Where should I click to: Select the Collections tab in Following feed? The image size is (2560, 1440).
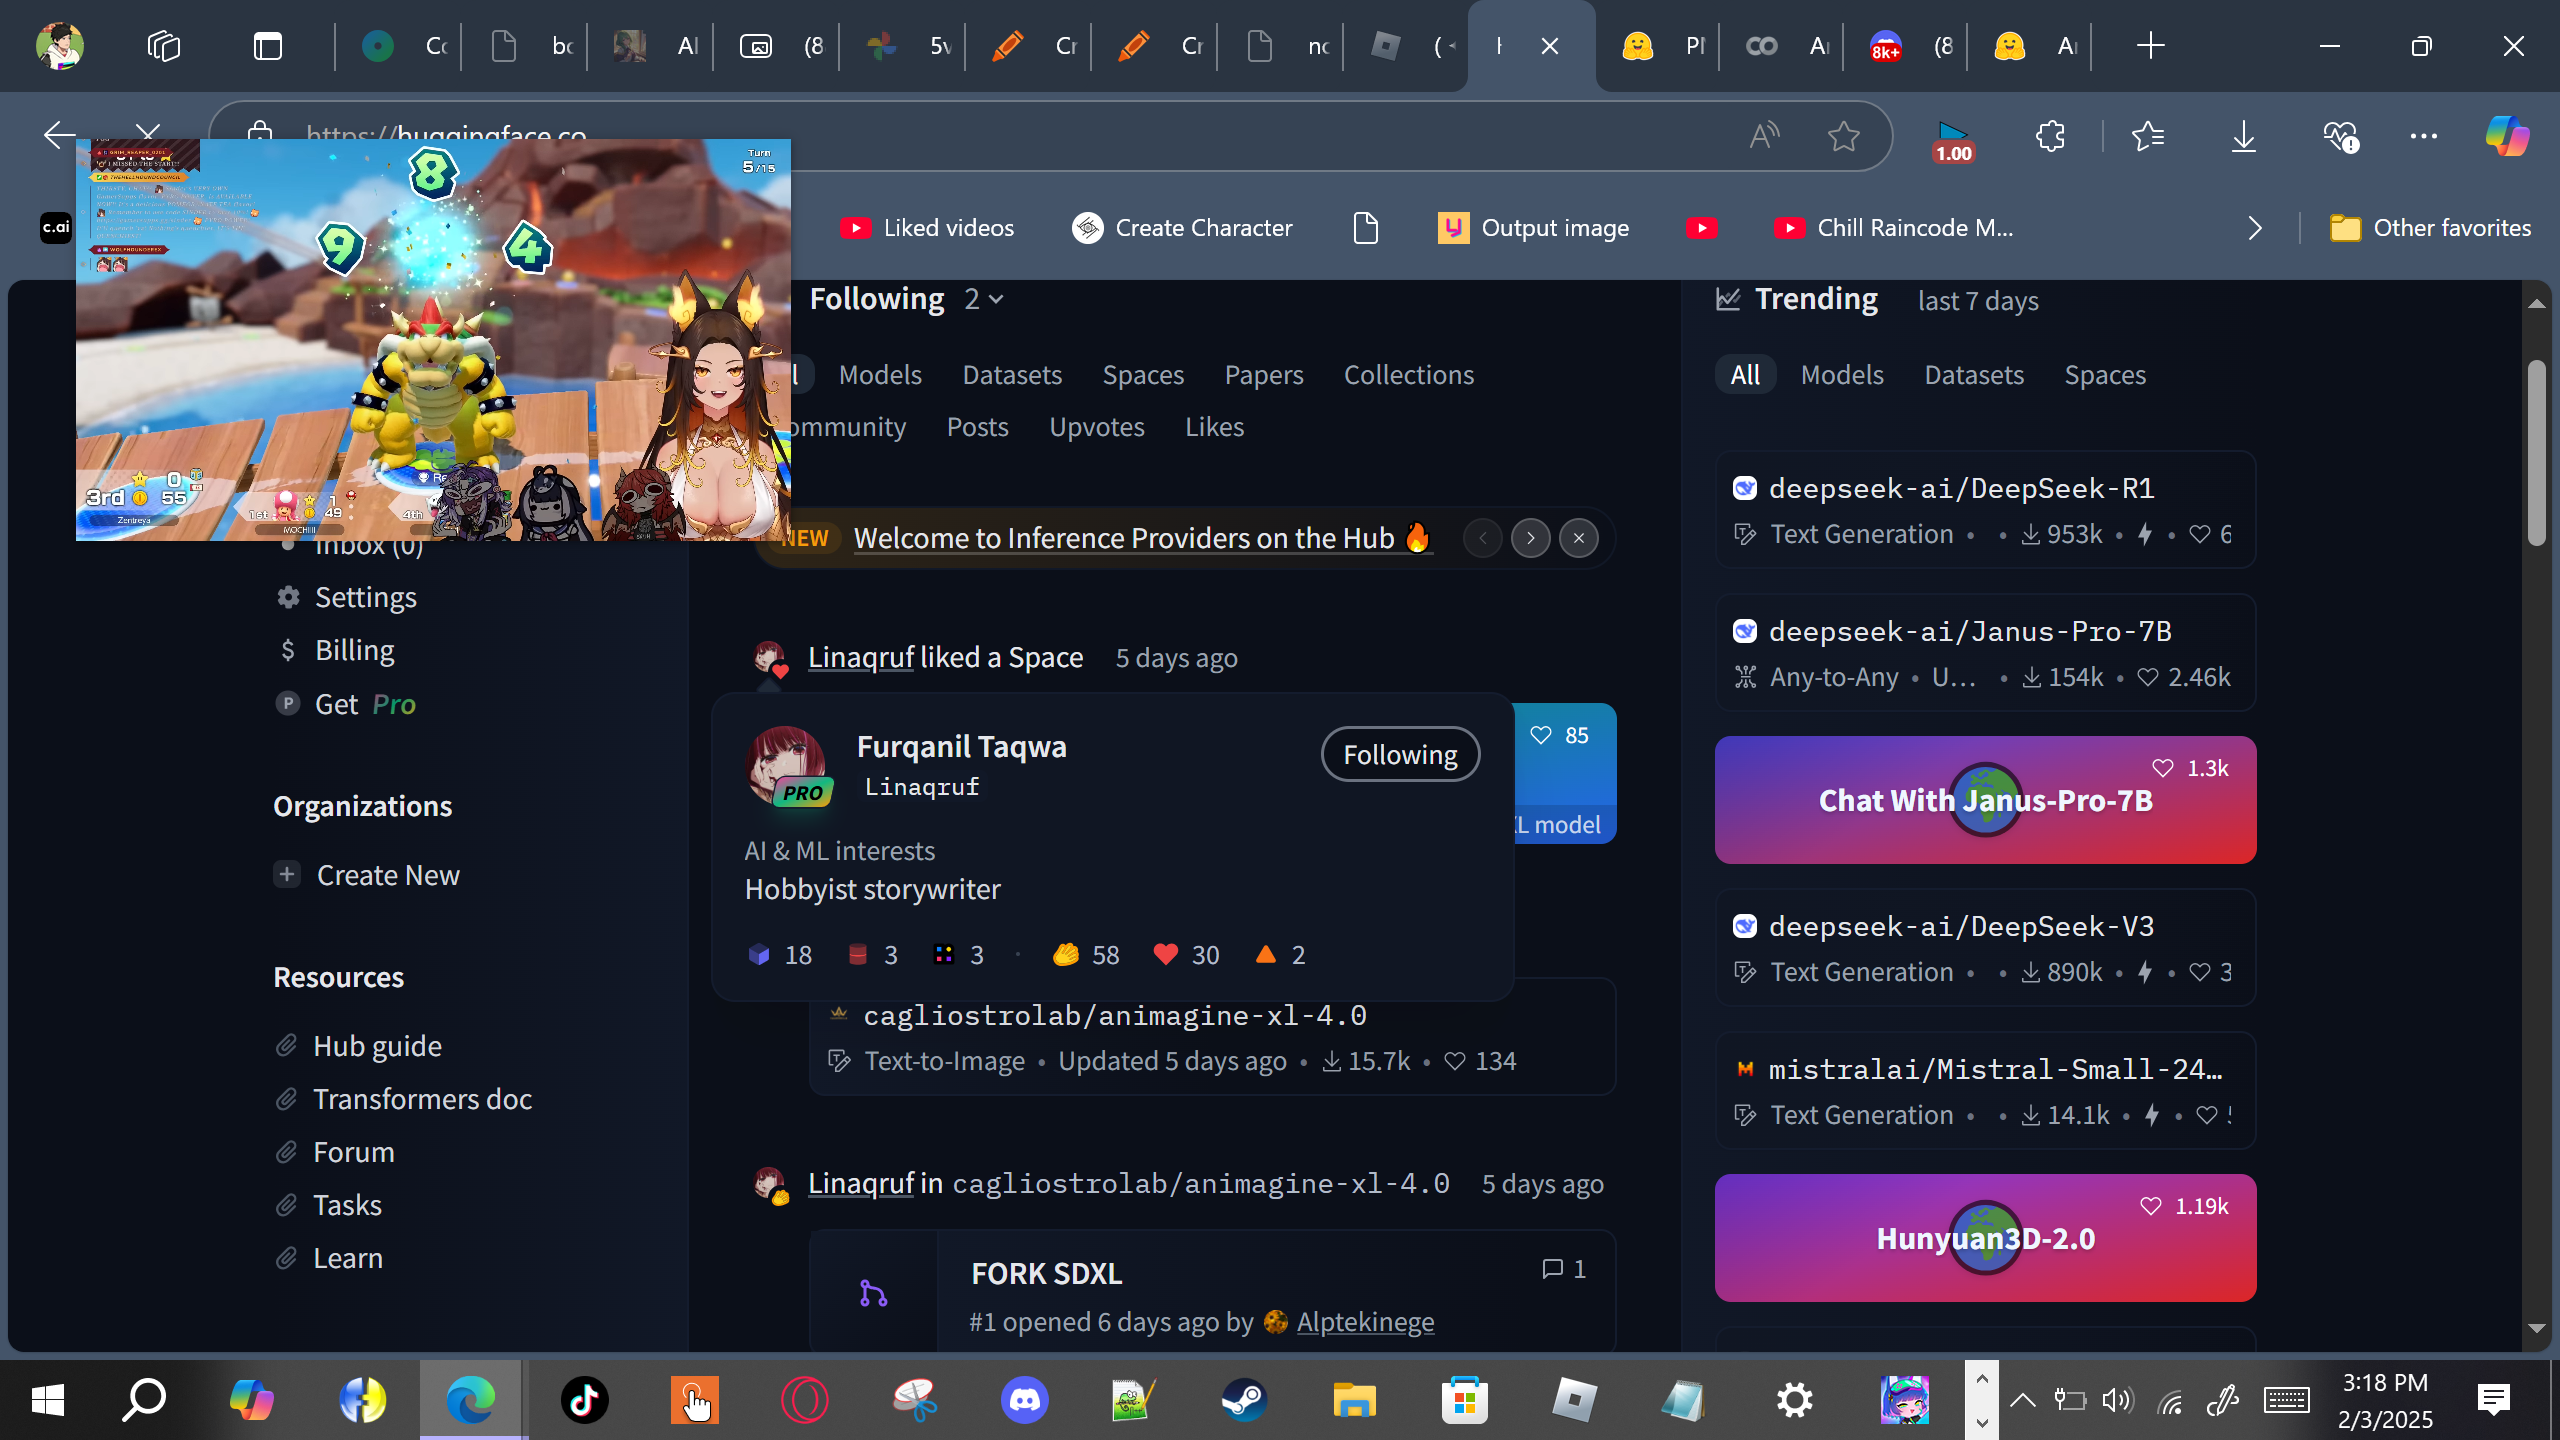pyautogui.click(x=1409, y=375)
